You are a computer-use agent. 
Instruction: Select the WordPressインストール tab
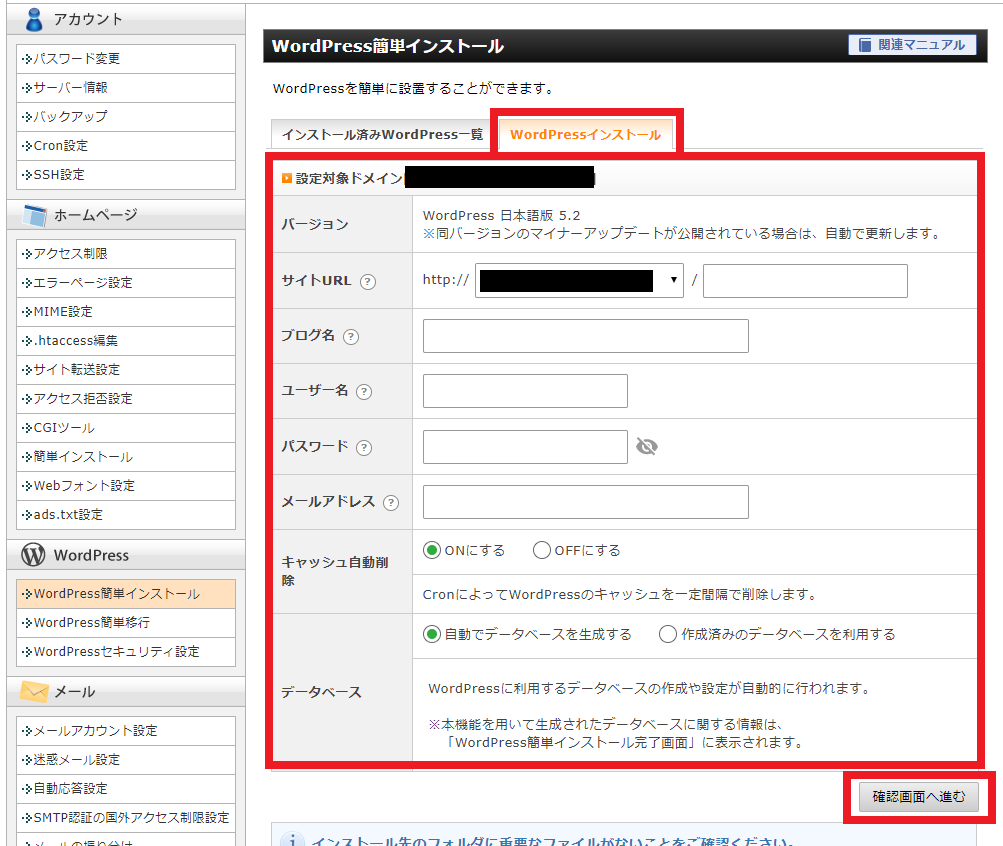[x=585, y=135]
